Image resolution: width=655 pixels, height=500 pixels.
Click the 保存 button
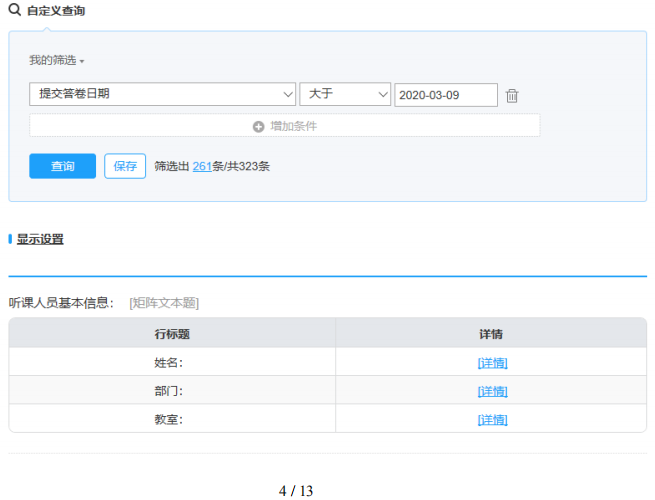[x=125, y=166]
